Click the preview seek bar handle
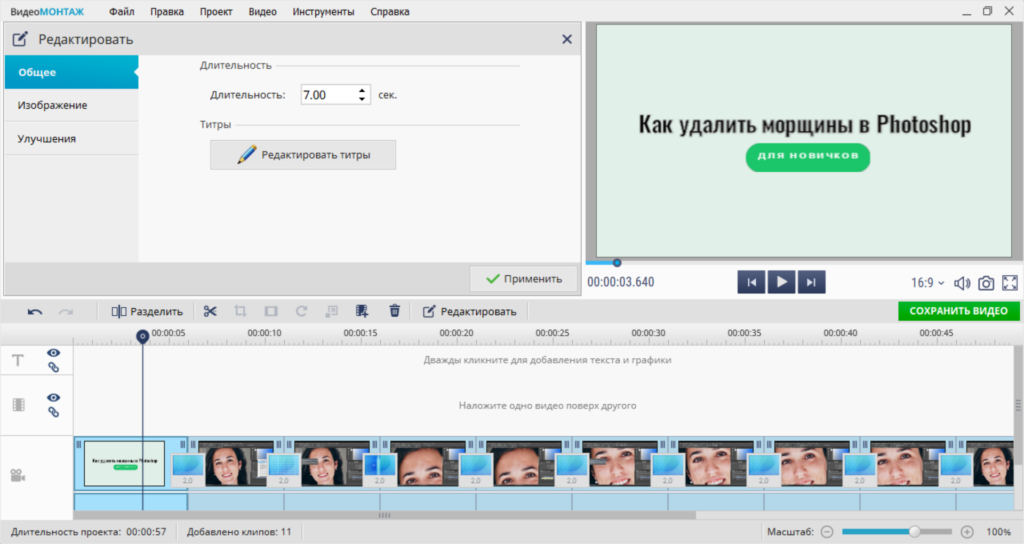The image size is (1024, 544). pyautogui.click(x=616, y=263)
